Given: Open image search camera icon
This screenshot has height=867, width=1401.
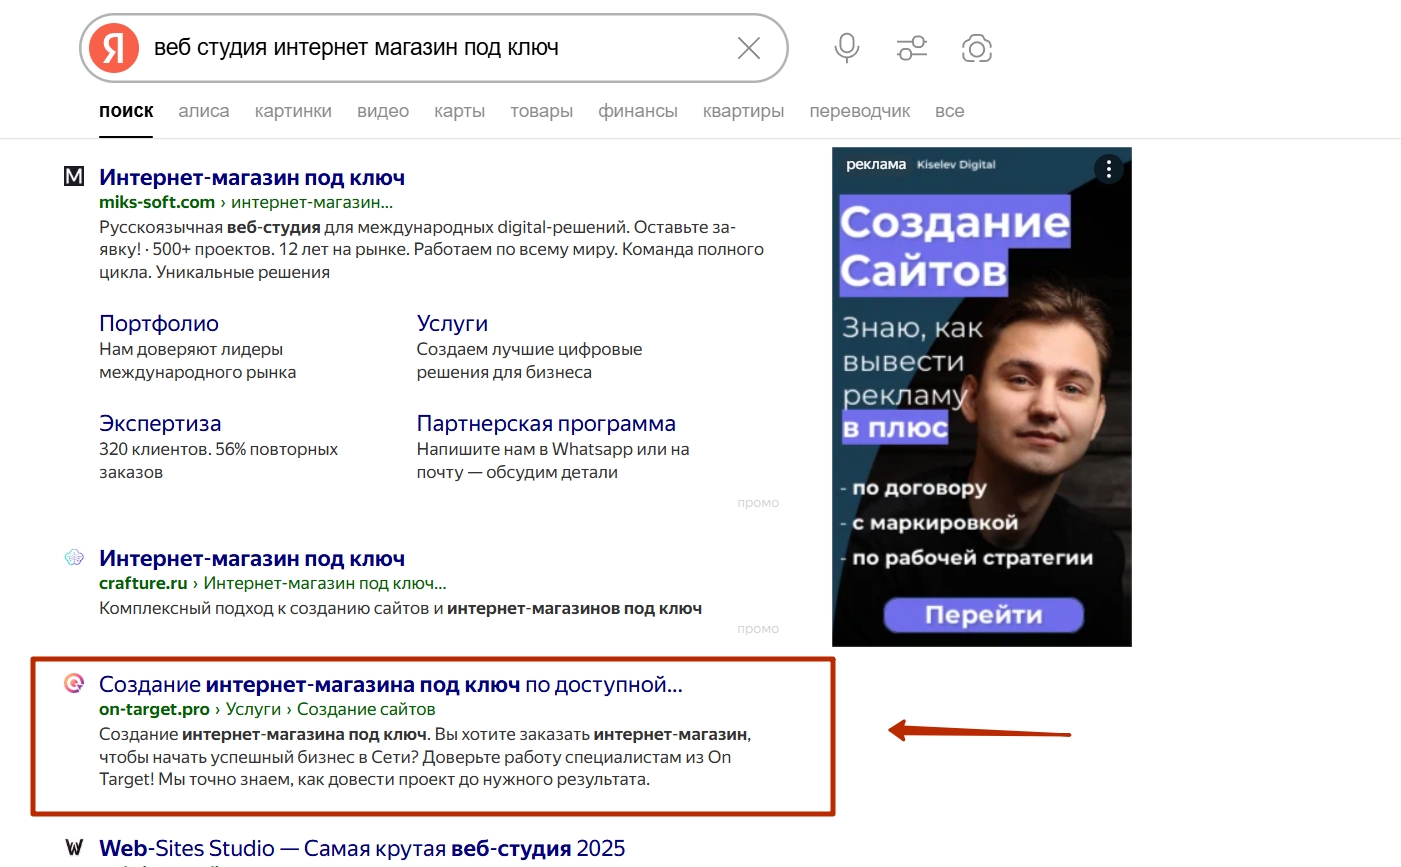Looking at the screenshot, I should tap(977, 48).
